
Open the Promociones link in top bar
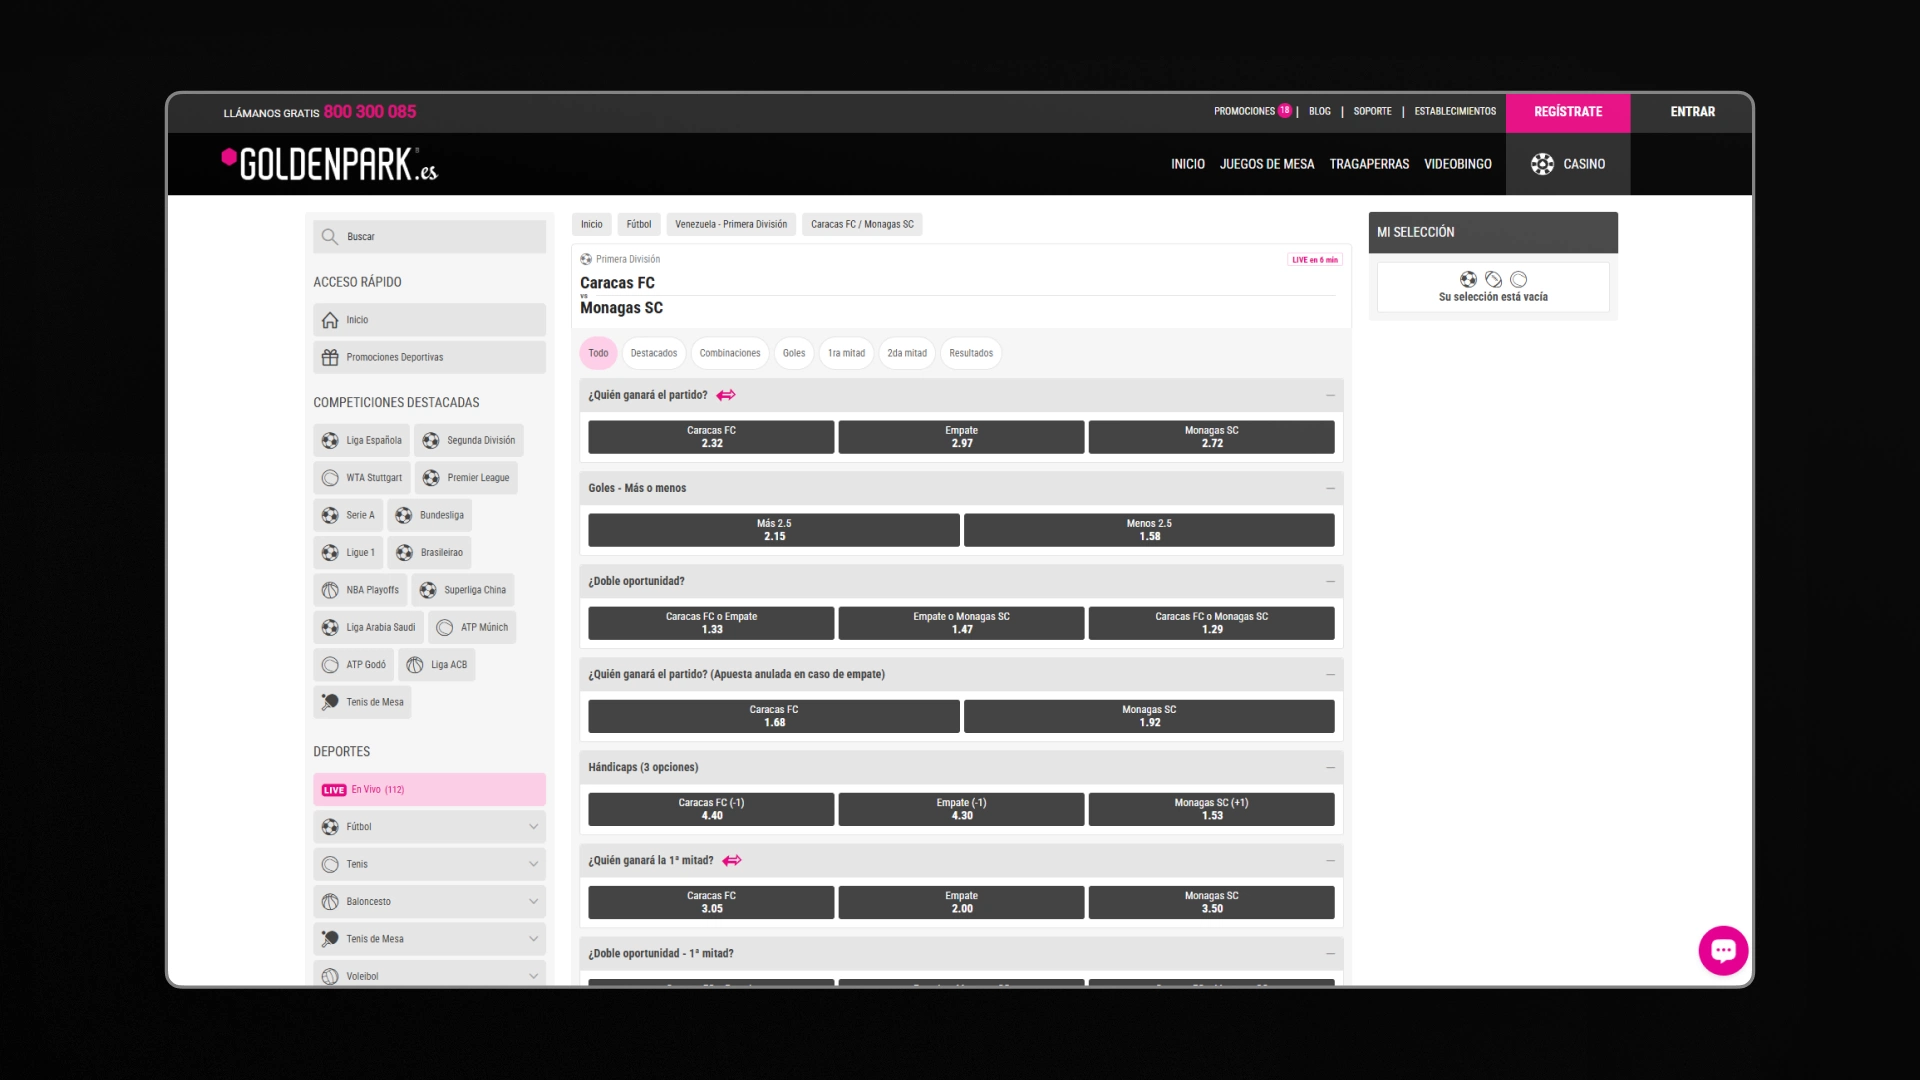point(1244,111)
